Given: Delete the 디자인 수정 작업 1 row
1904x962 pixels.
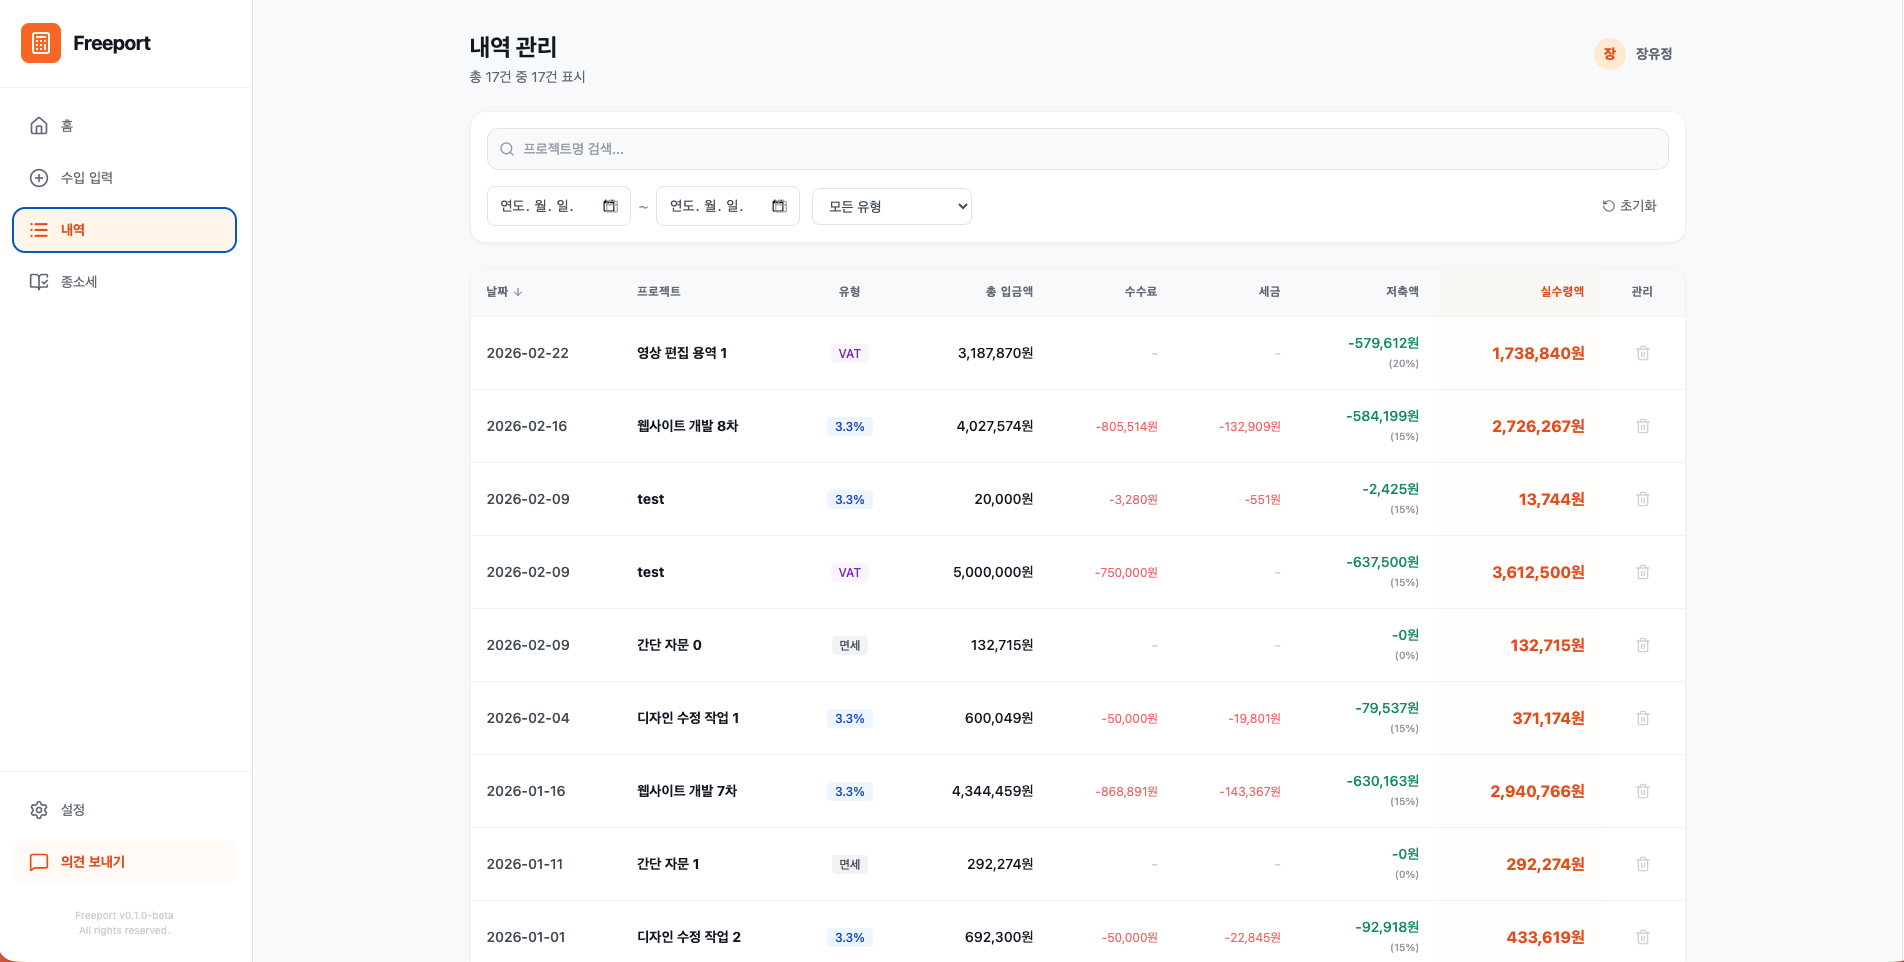Looking at the screenshot, I should coord(1642,718).
